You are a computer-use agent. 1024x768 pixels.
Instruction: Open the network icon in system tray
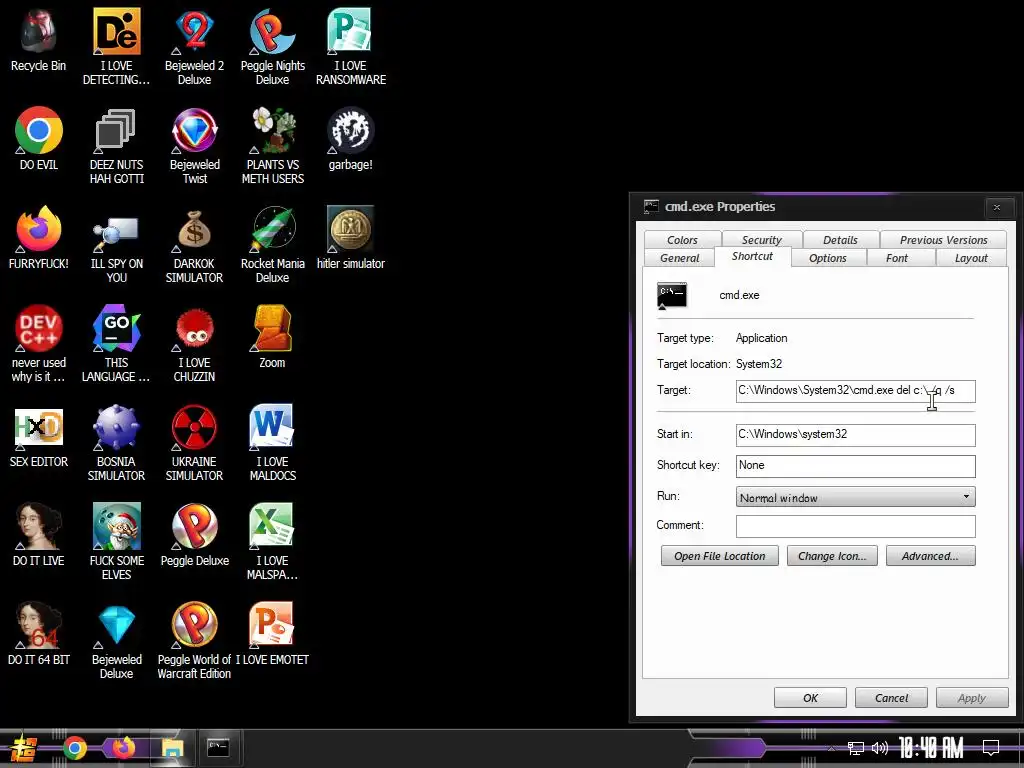click(856, 748)
